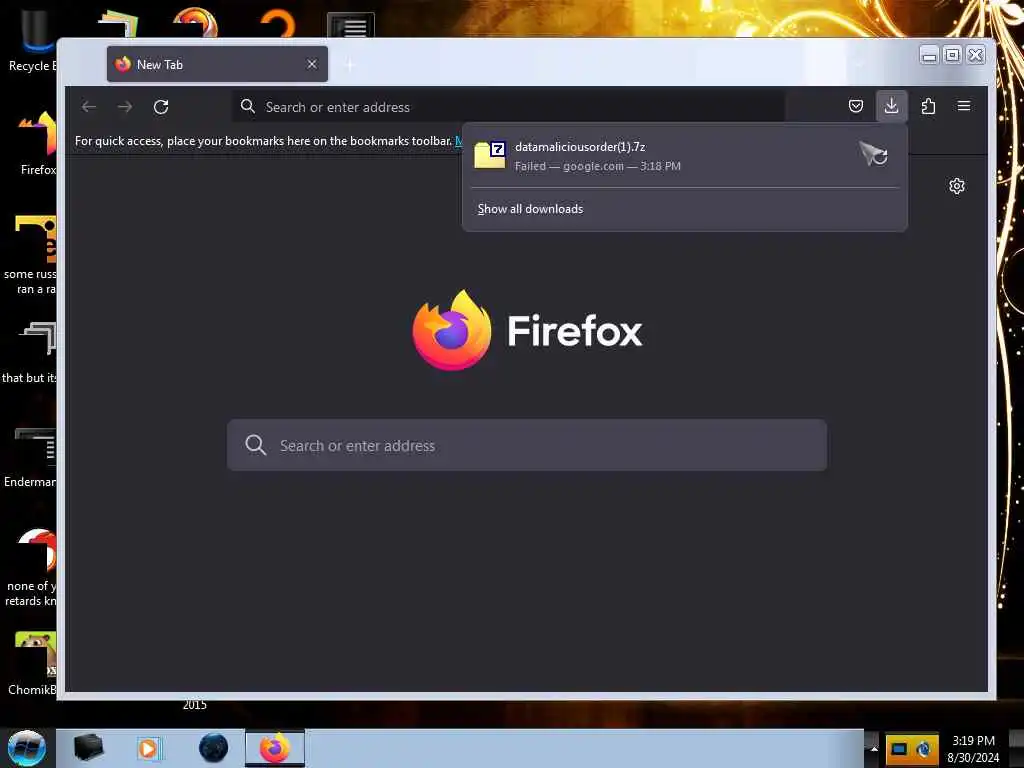Toggle the Downloads toolbar button

pos(891,106)
